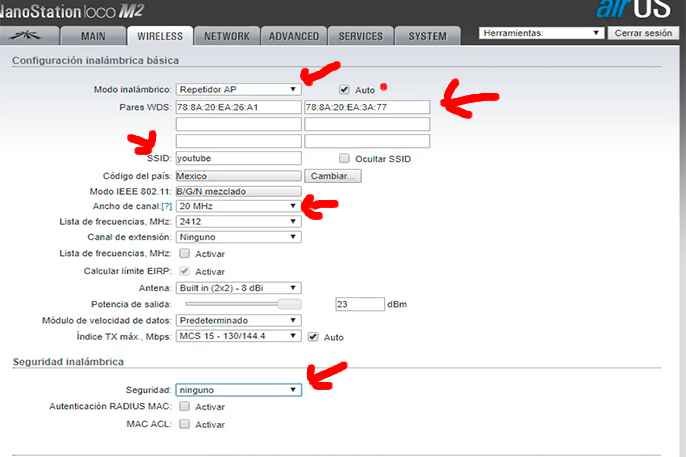Toggle the Auto checkbox beside TX rate
This screenshot has width=686, height=457.
tap(313, 337)
